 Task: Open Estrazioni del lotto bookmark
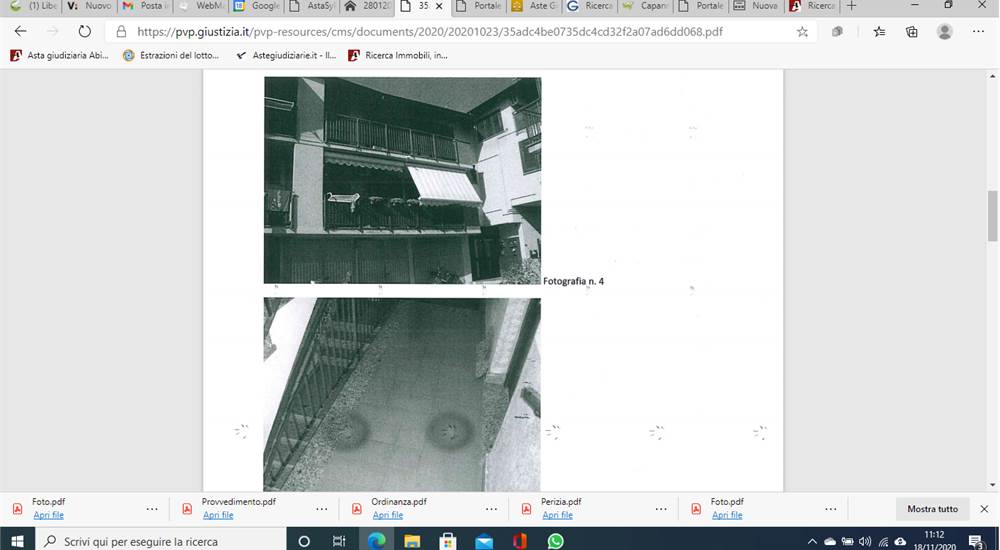tap(171, 56)
